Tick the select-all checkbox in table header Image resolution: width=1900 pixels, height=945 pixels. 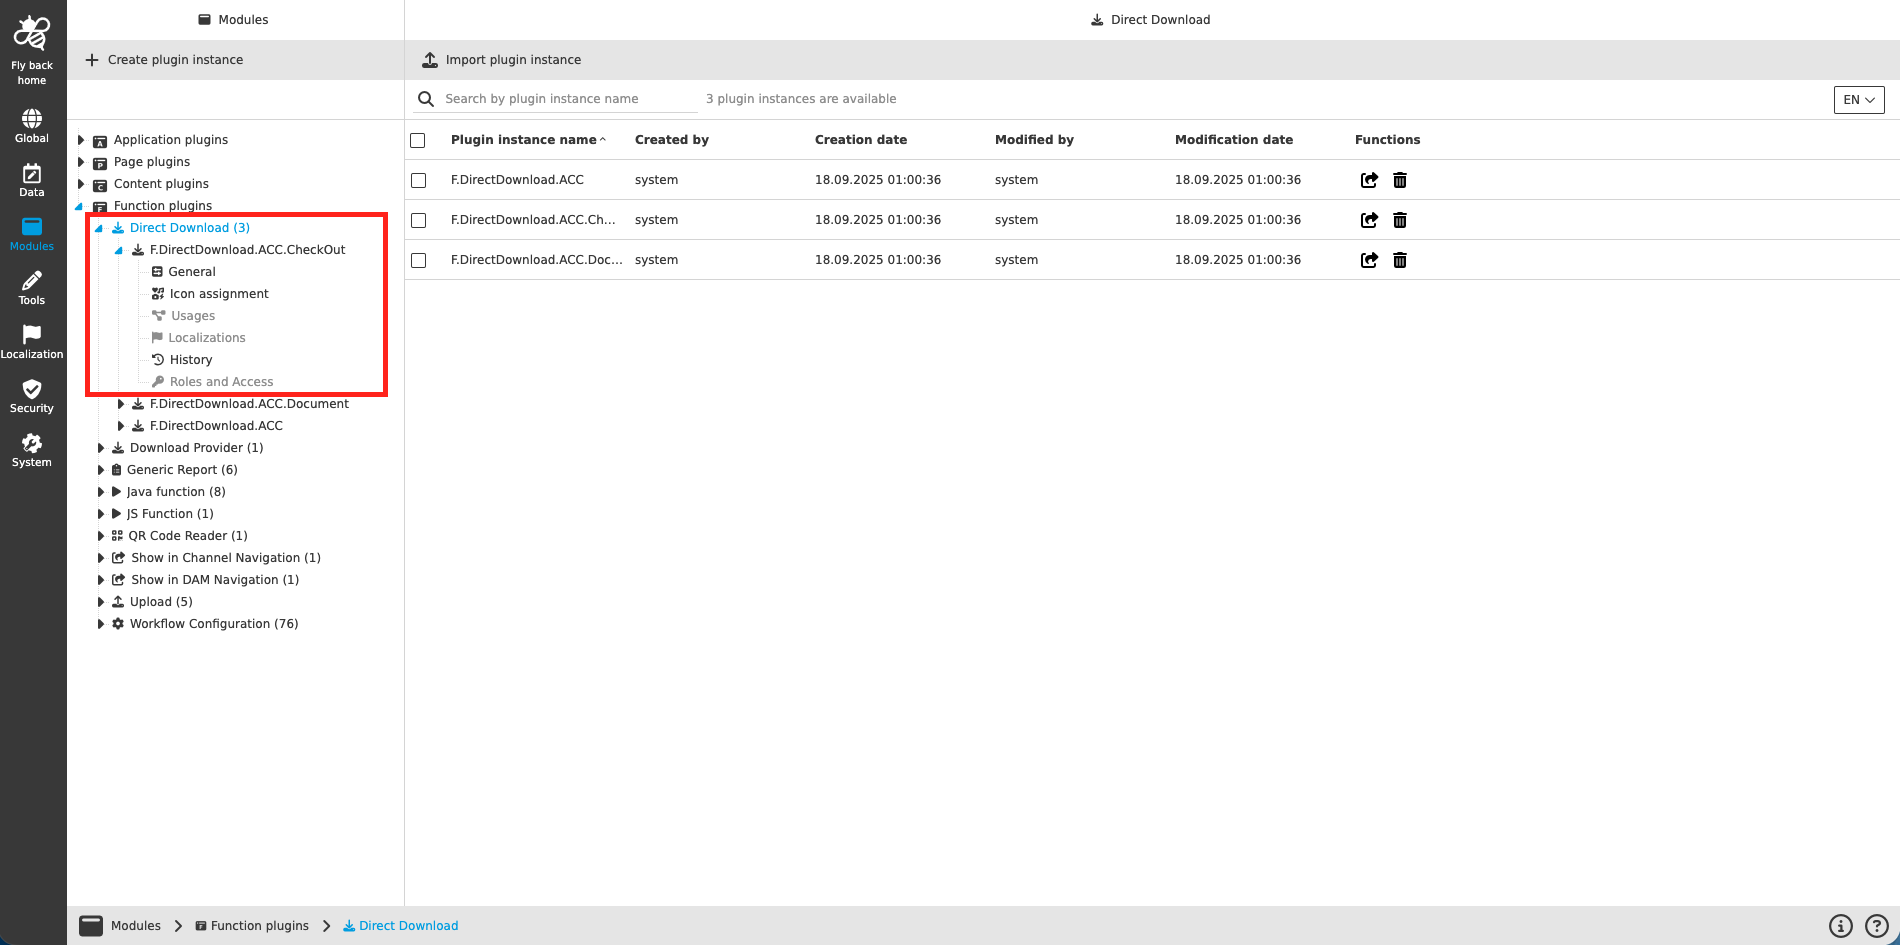419,140
